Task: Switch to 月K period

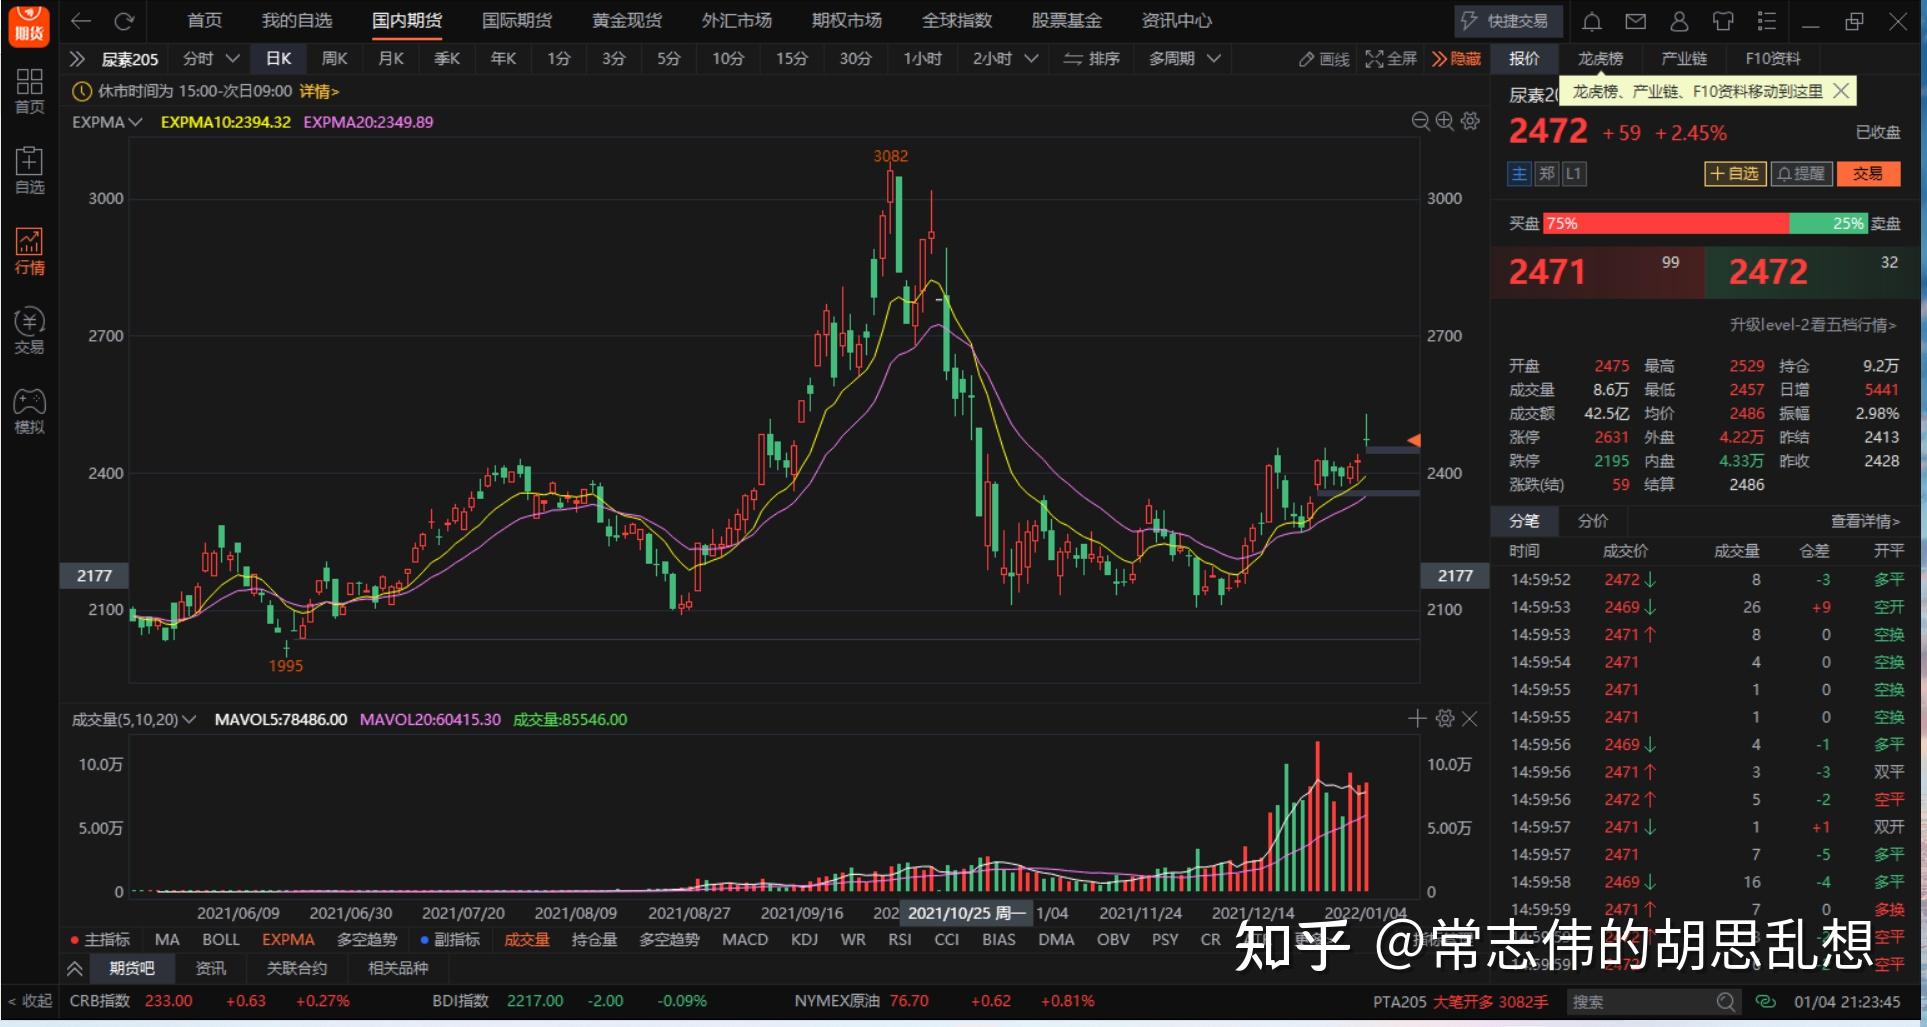Action: tap(390, 59)
